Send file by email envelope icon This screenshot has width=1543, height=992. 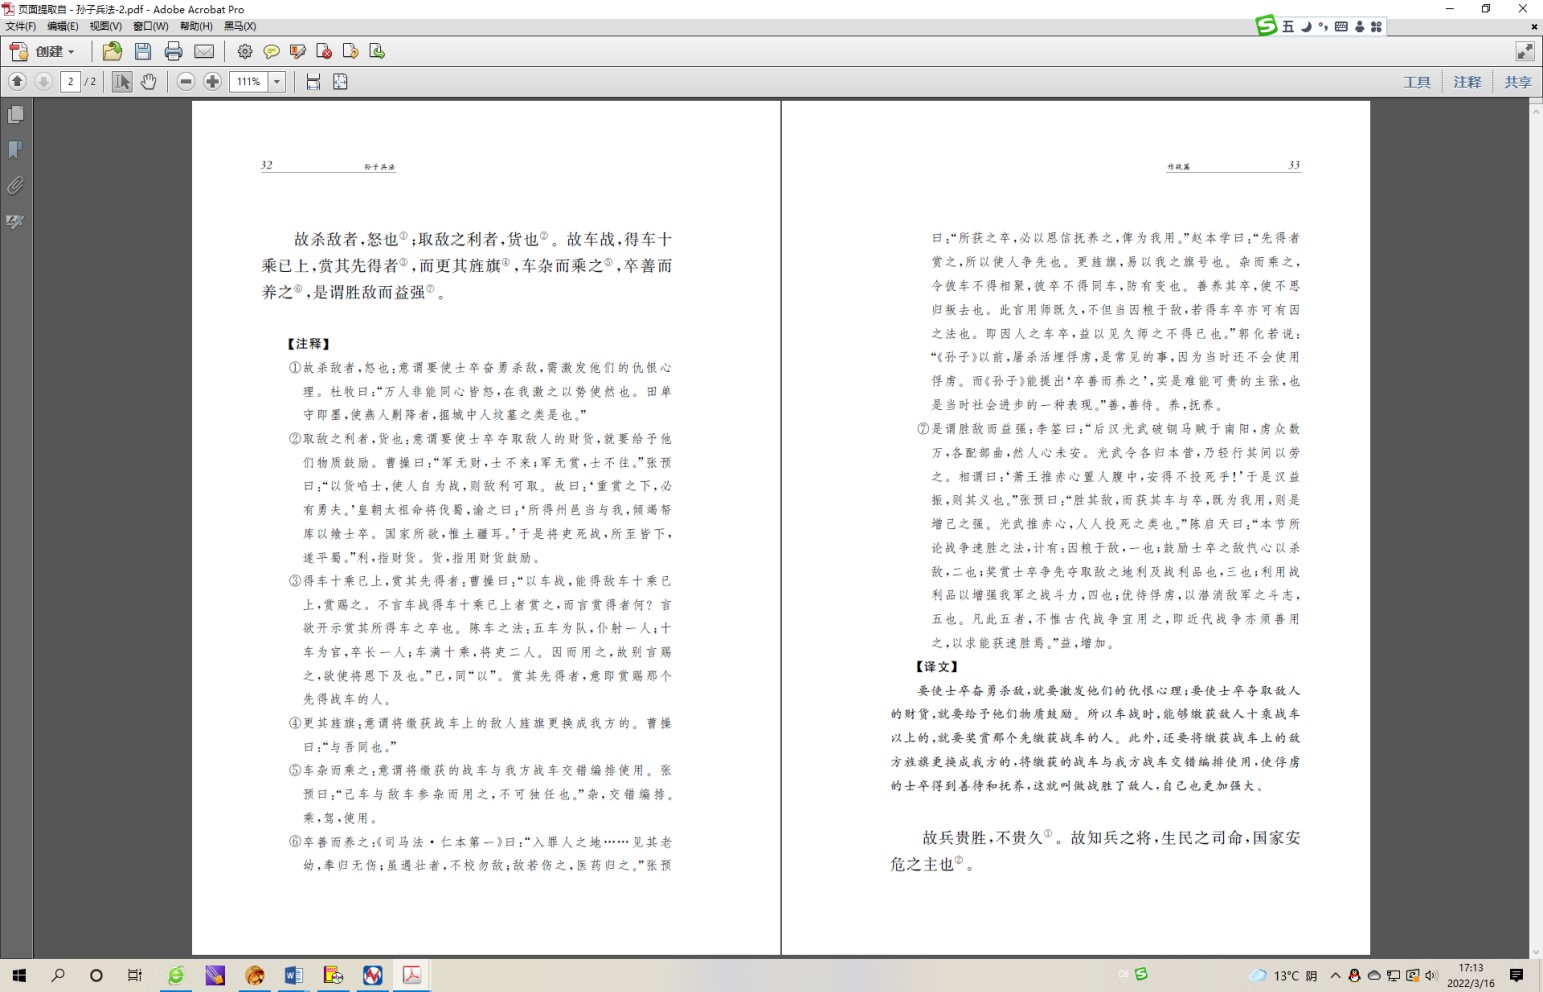pyautogui.click(x=204, y=51)
